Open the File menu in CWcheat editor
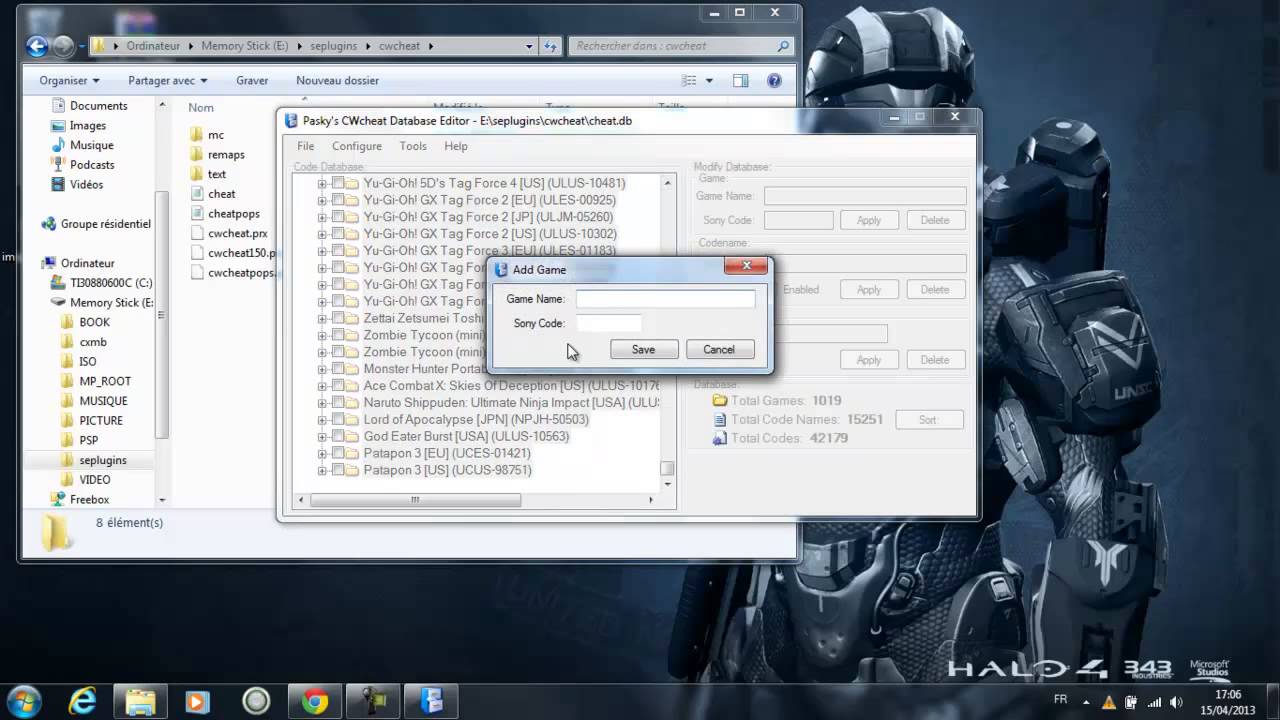Image resolution: width=1280 pixels, height=720 pixels. (x=305, y=146)
